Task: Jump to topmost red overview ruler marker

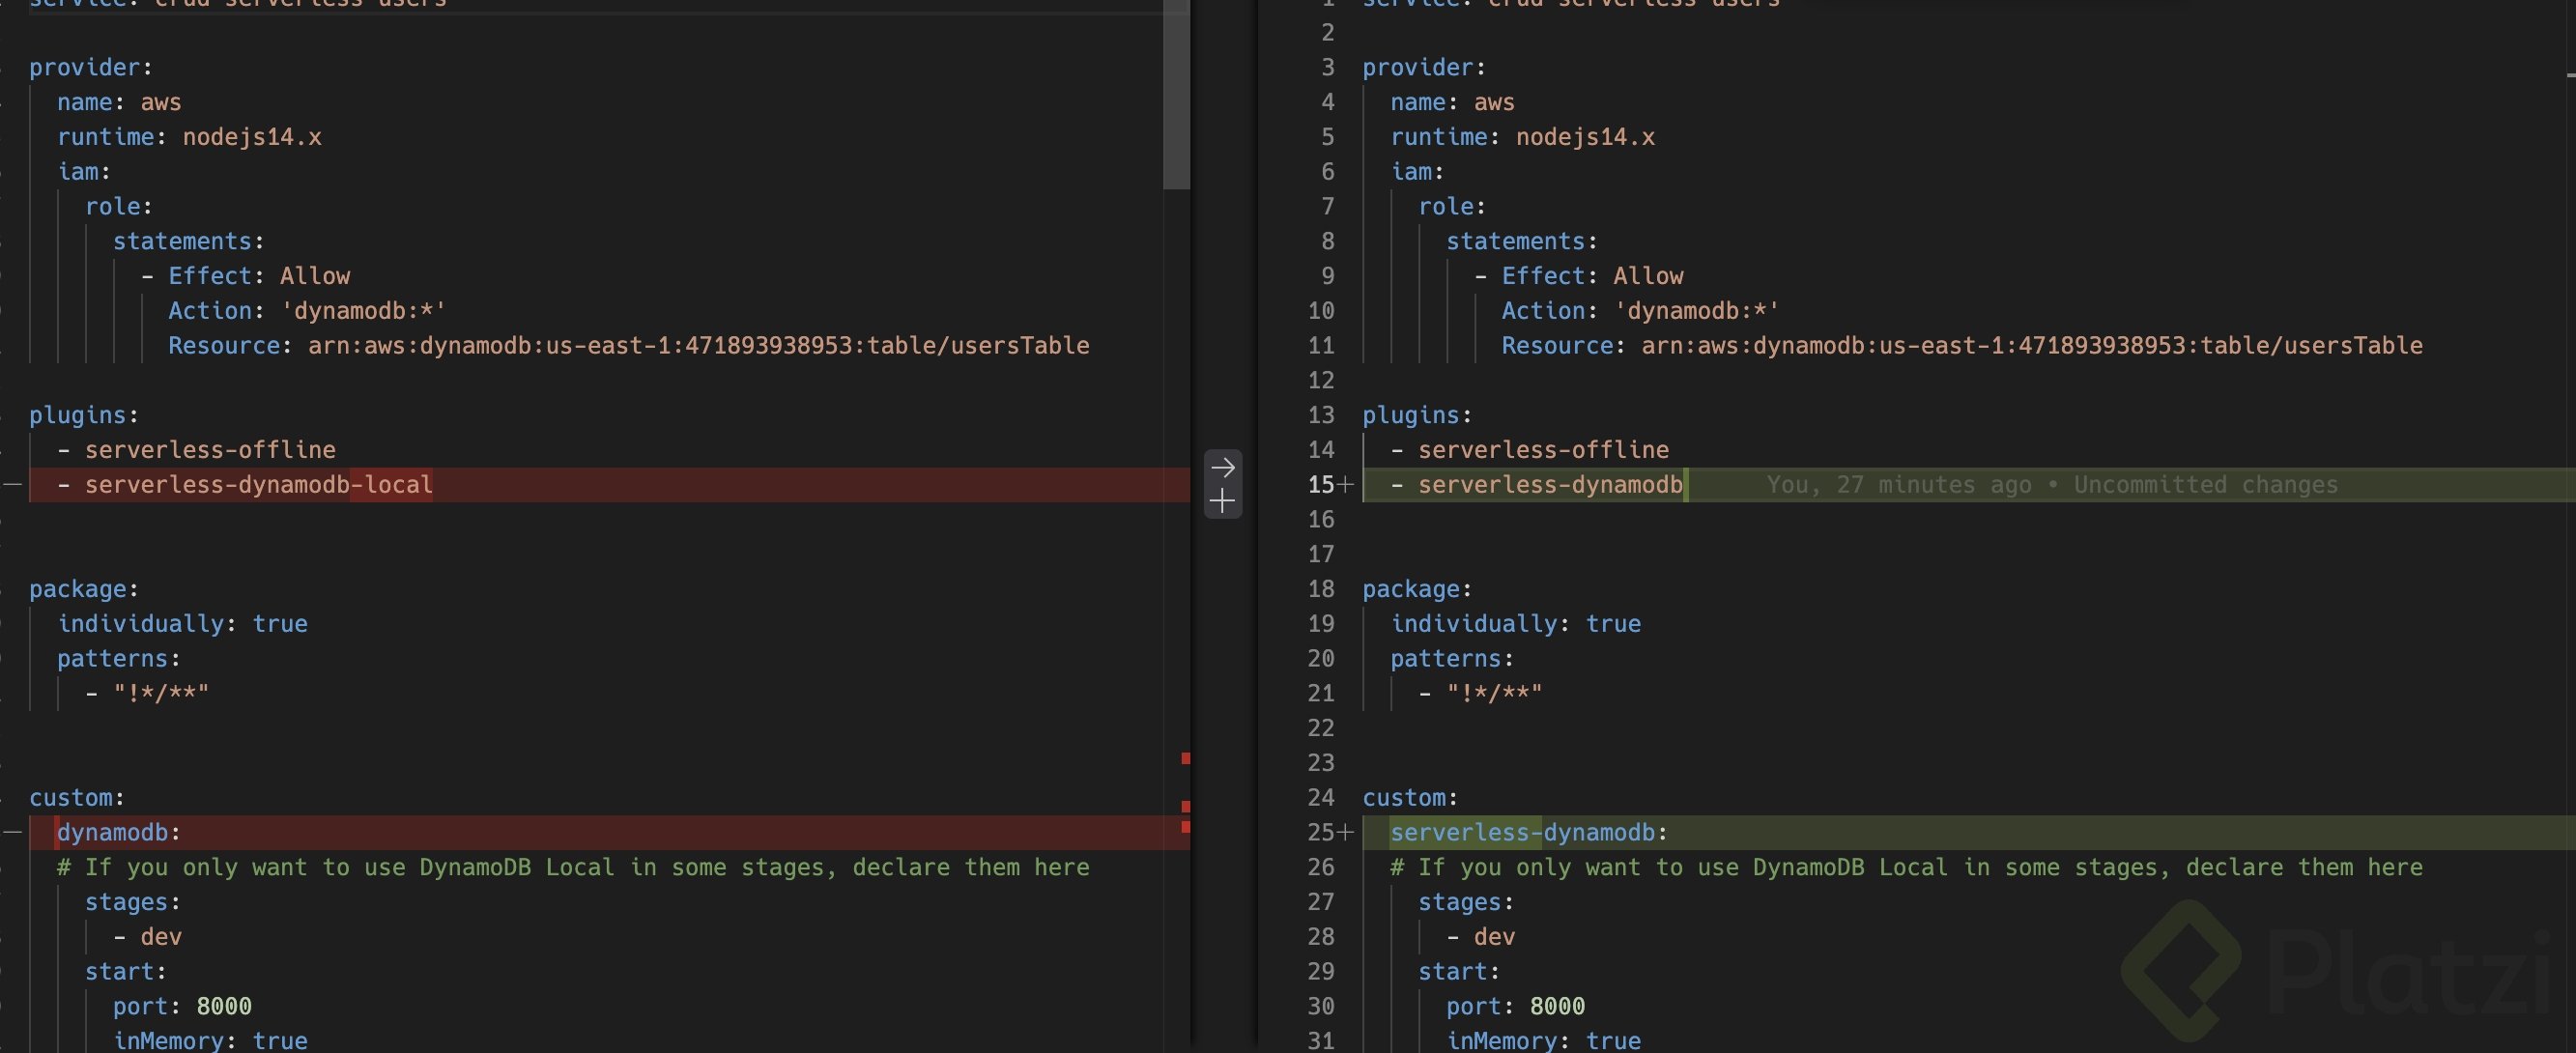Action: tap(1185, 759)
